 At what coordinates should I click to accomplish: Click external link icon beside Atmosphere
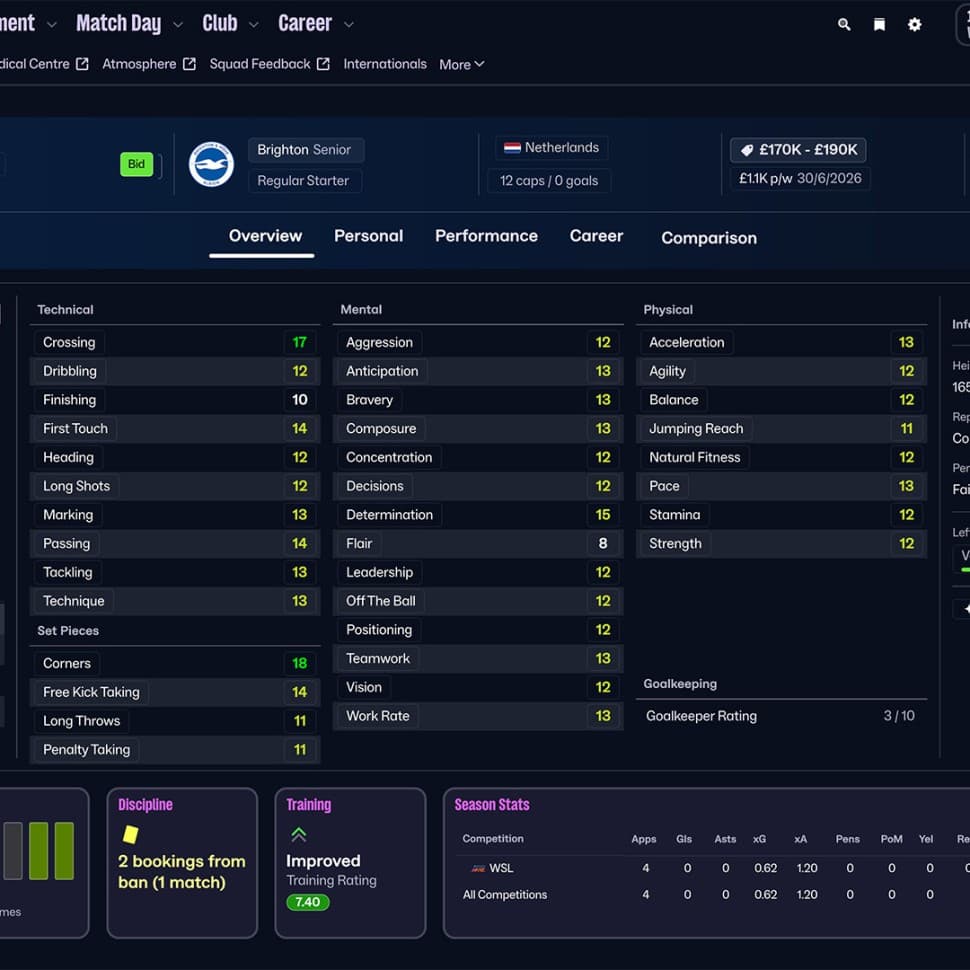(x=189, y=64)
